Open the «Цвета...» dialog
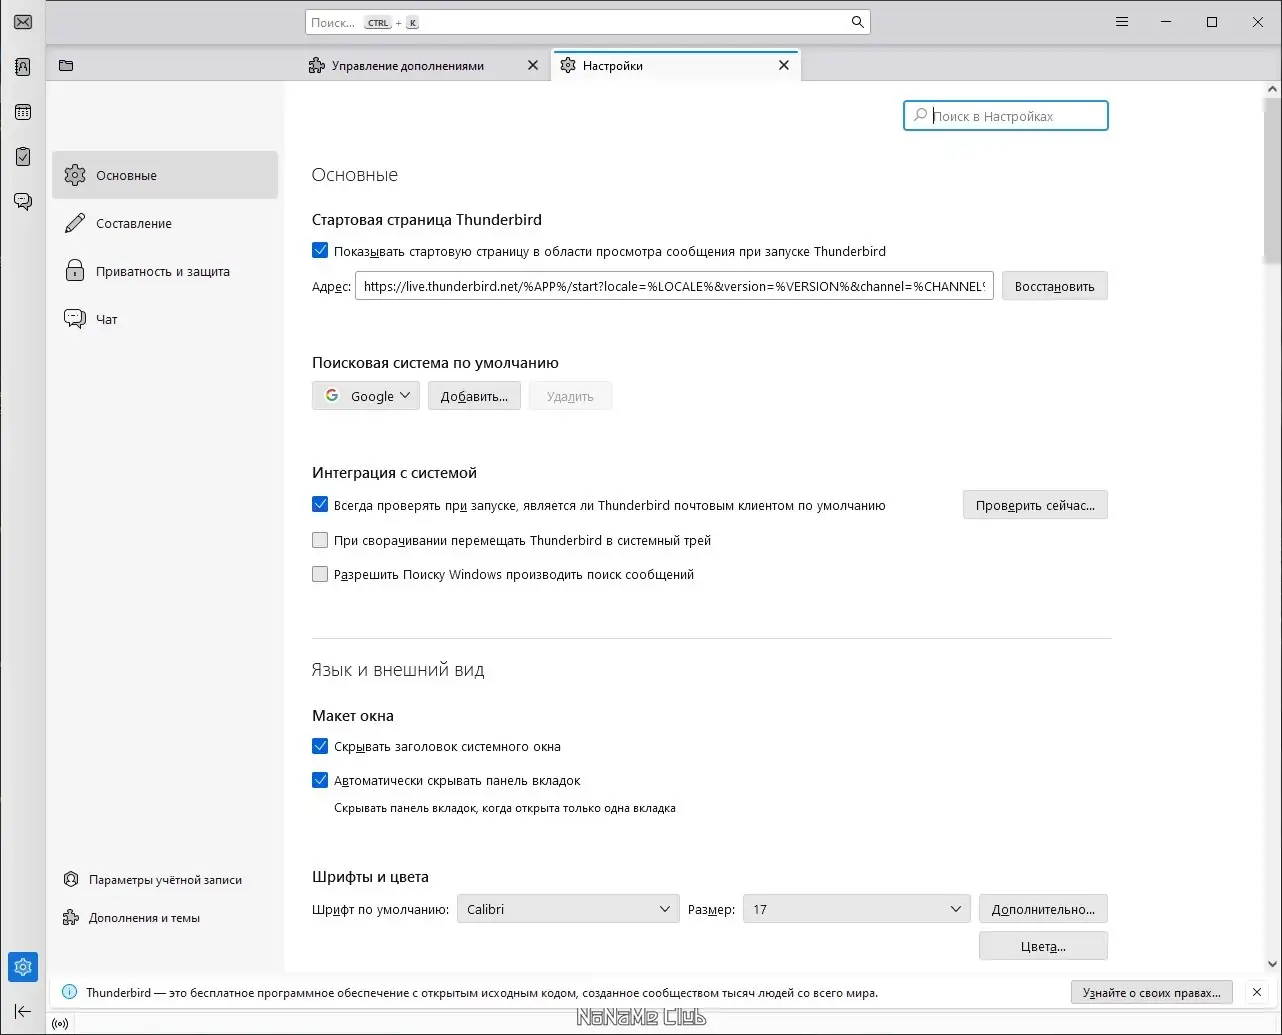The height and width of the screenshot is (1035, 1282). [1043, 946]
